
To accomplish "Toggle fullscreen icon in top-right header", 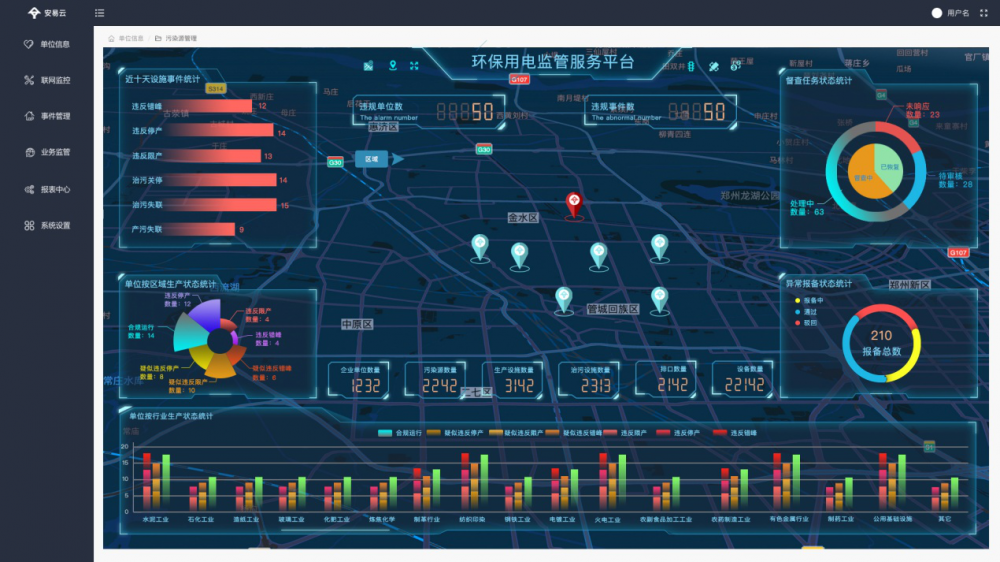I will point(983,13).
